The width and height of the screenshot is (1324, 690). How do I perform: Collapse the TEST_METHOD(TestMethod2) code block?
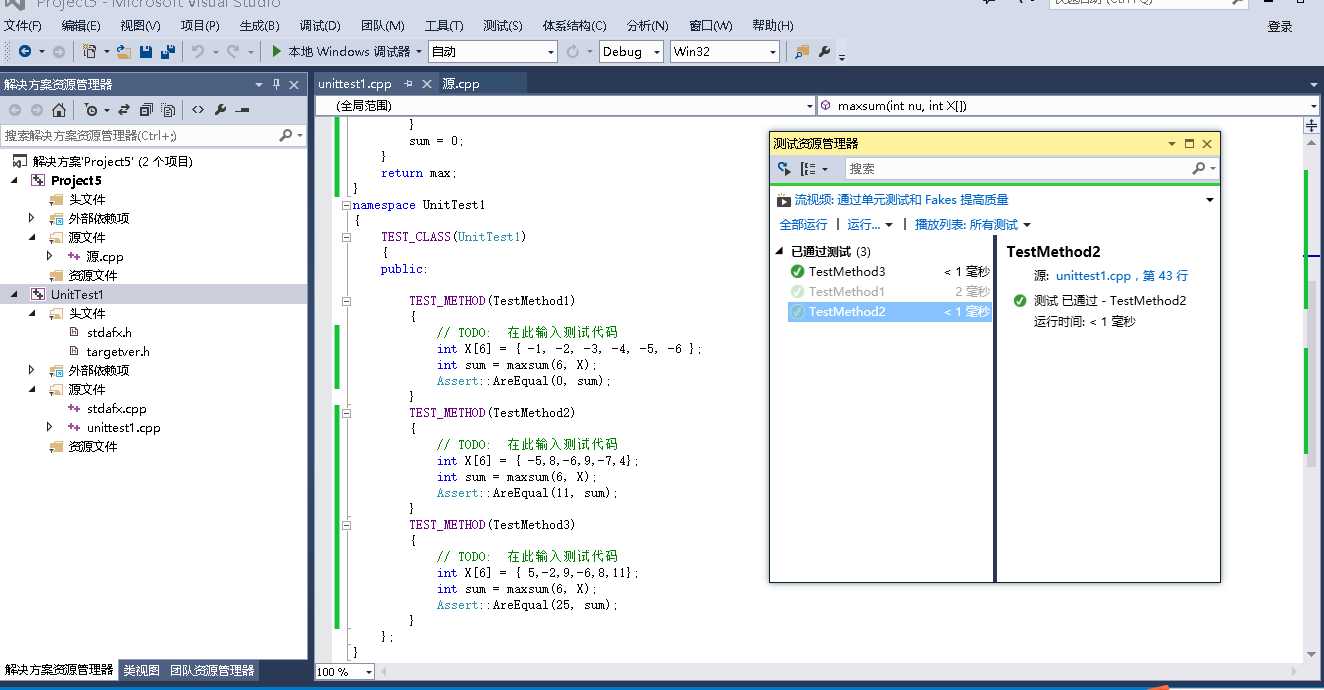tap(346, 412)
